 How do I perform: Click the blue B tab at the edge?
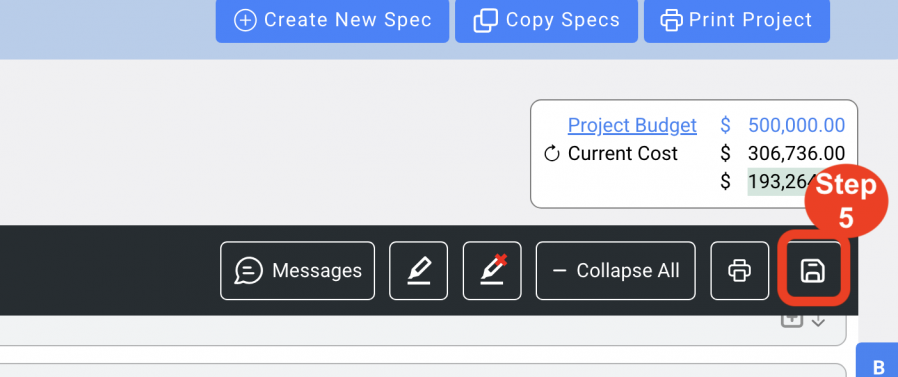tap(877, 361)
